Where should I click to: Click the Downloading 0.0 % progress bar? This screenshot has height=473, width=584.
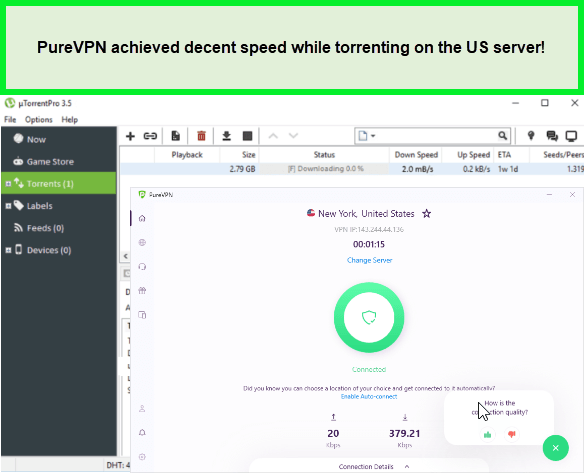coord(324,169)
